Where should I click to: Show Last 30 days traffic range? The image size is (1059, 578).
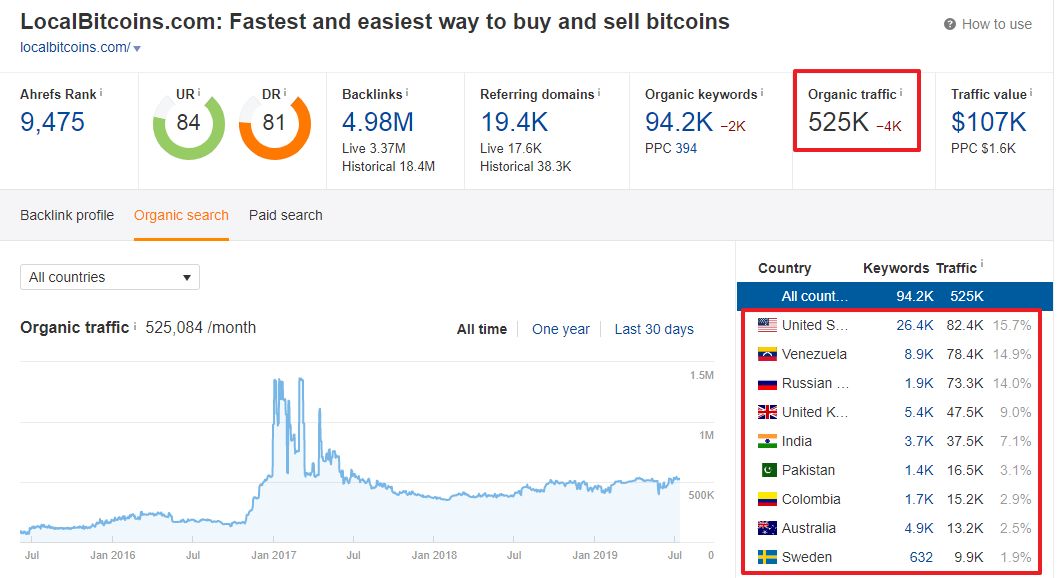(654, 330)
